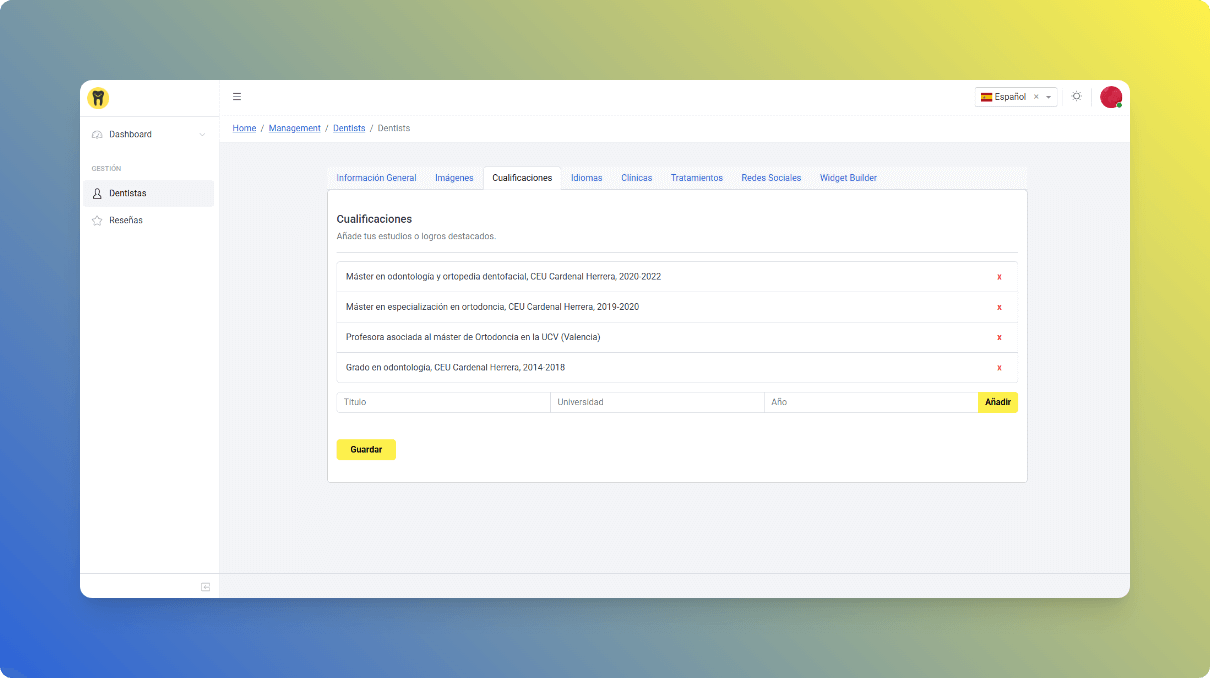Remove the Máster en especialización en ortodoncia entry
Screen dimensions: 1210x678
coord(999,307)
